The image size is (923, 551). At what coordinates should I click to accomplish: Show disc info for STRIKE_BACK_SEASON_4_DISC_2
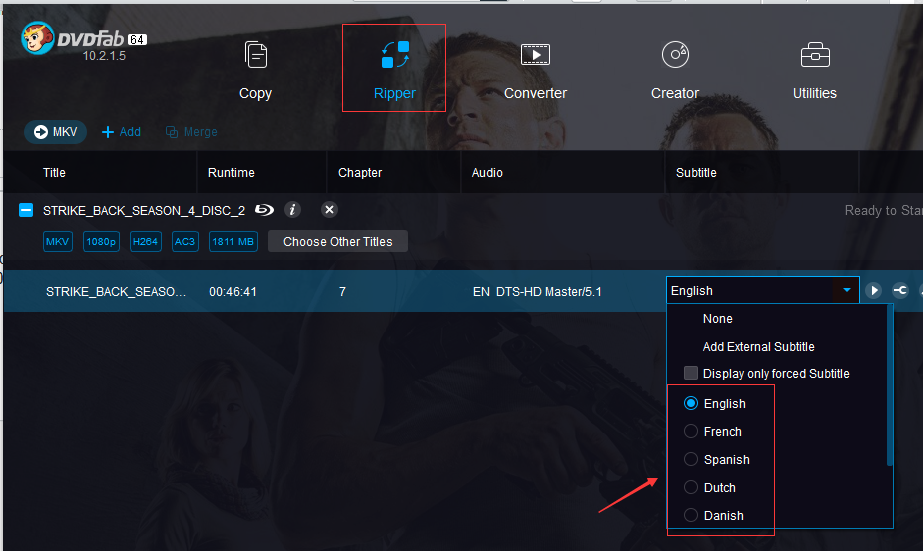293,210
